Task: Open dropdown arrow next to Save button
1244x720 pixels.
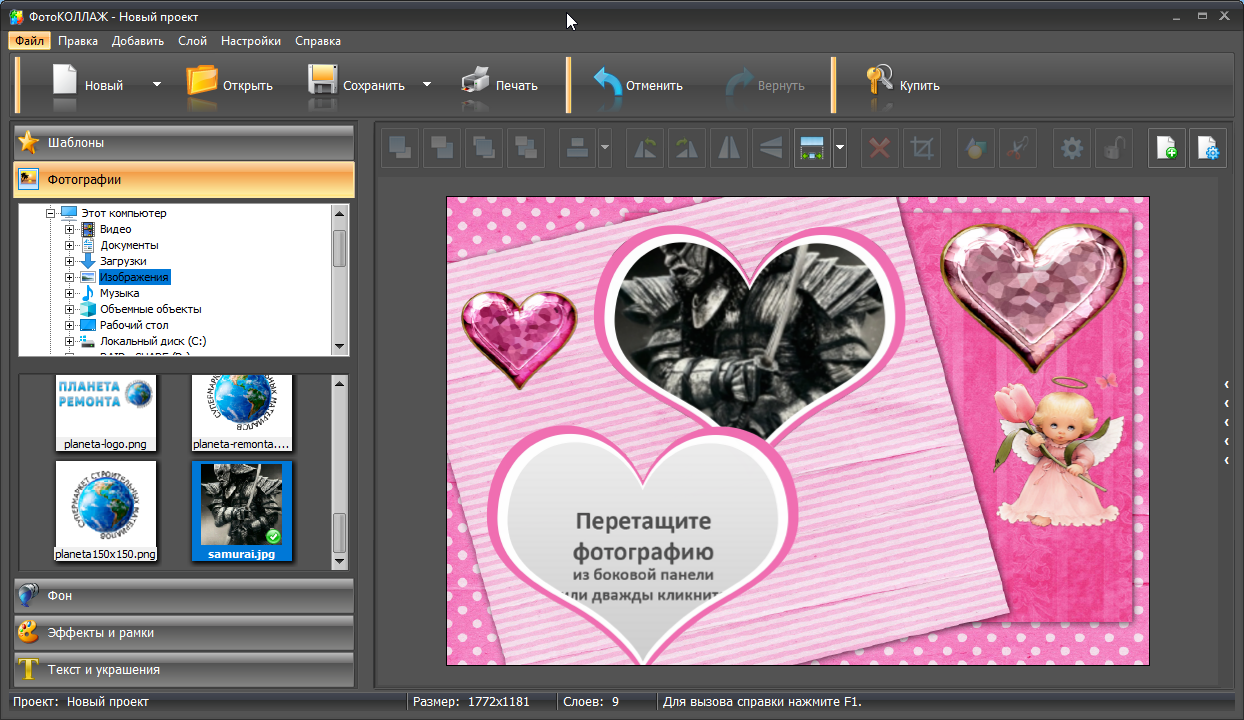Action: [x=427, y=84]
